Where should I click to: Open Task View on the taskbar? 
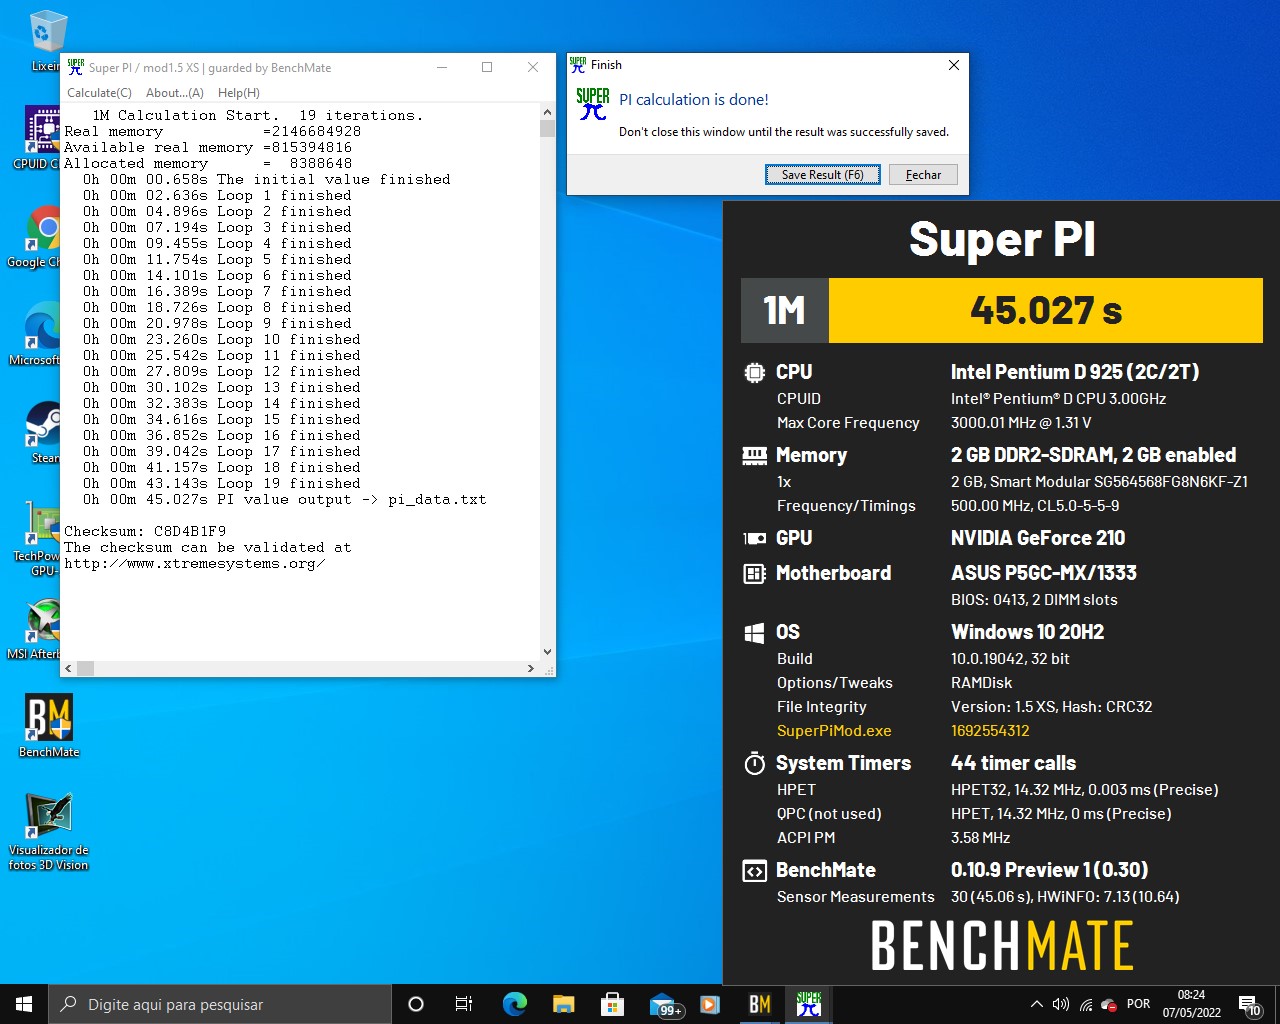coord(464,1004)
